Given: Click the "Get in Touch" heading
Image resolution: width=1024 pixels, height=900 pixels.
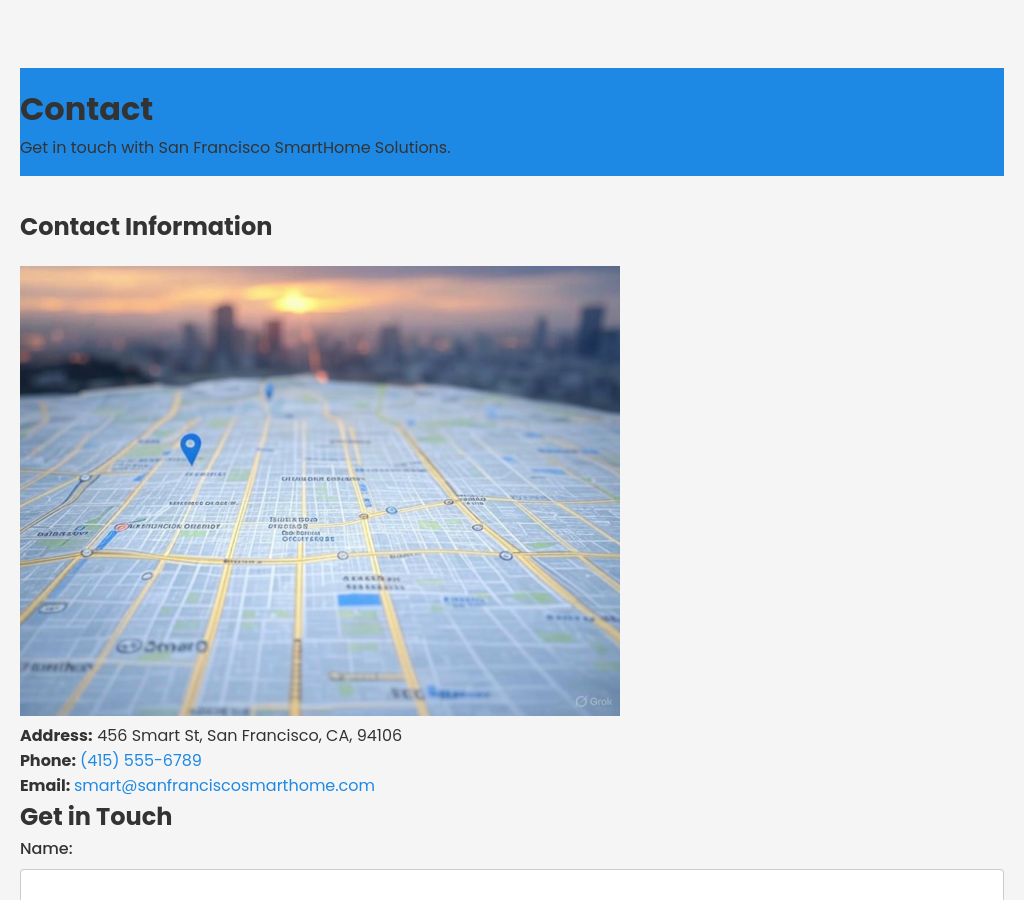Looking at the screenshot, I should tap(96, 817).
